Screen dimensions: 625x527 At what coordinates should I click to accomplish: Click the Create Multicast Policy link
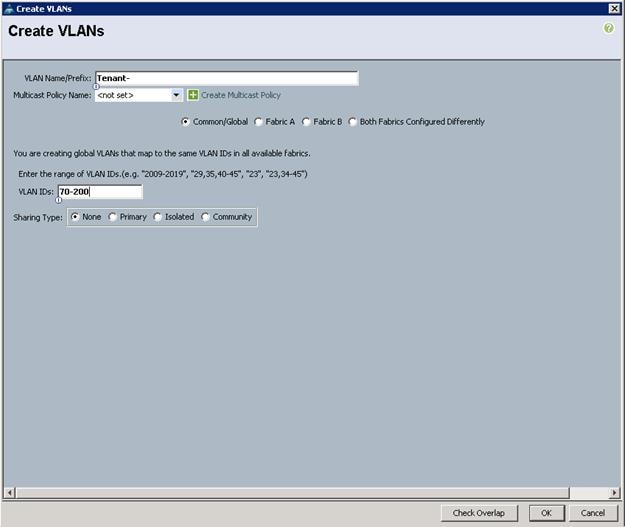[x=241, y=95]
